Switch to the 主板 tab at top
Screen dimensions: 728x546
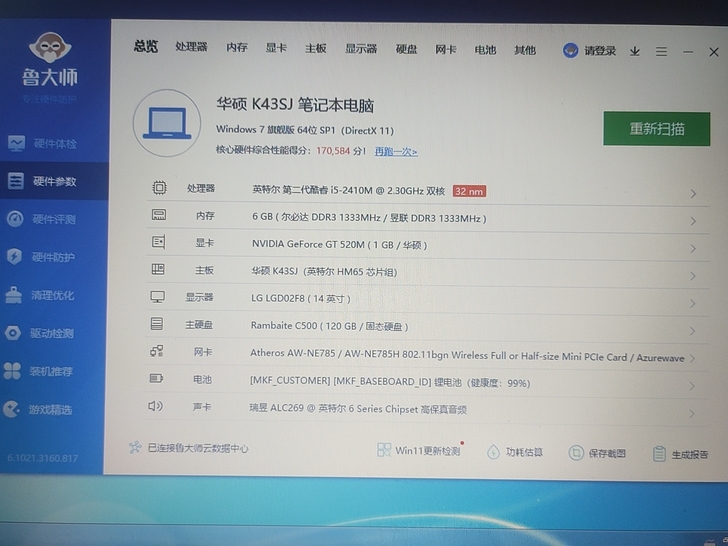click(x=316, y=48)
